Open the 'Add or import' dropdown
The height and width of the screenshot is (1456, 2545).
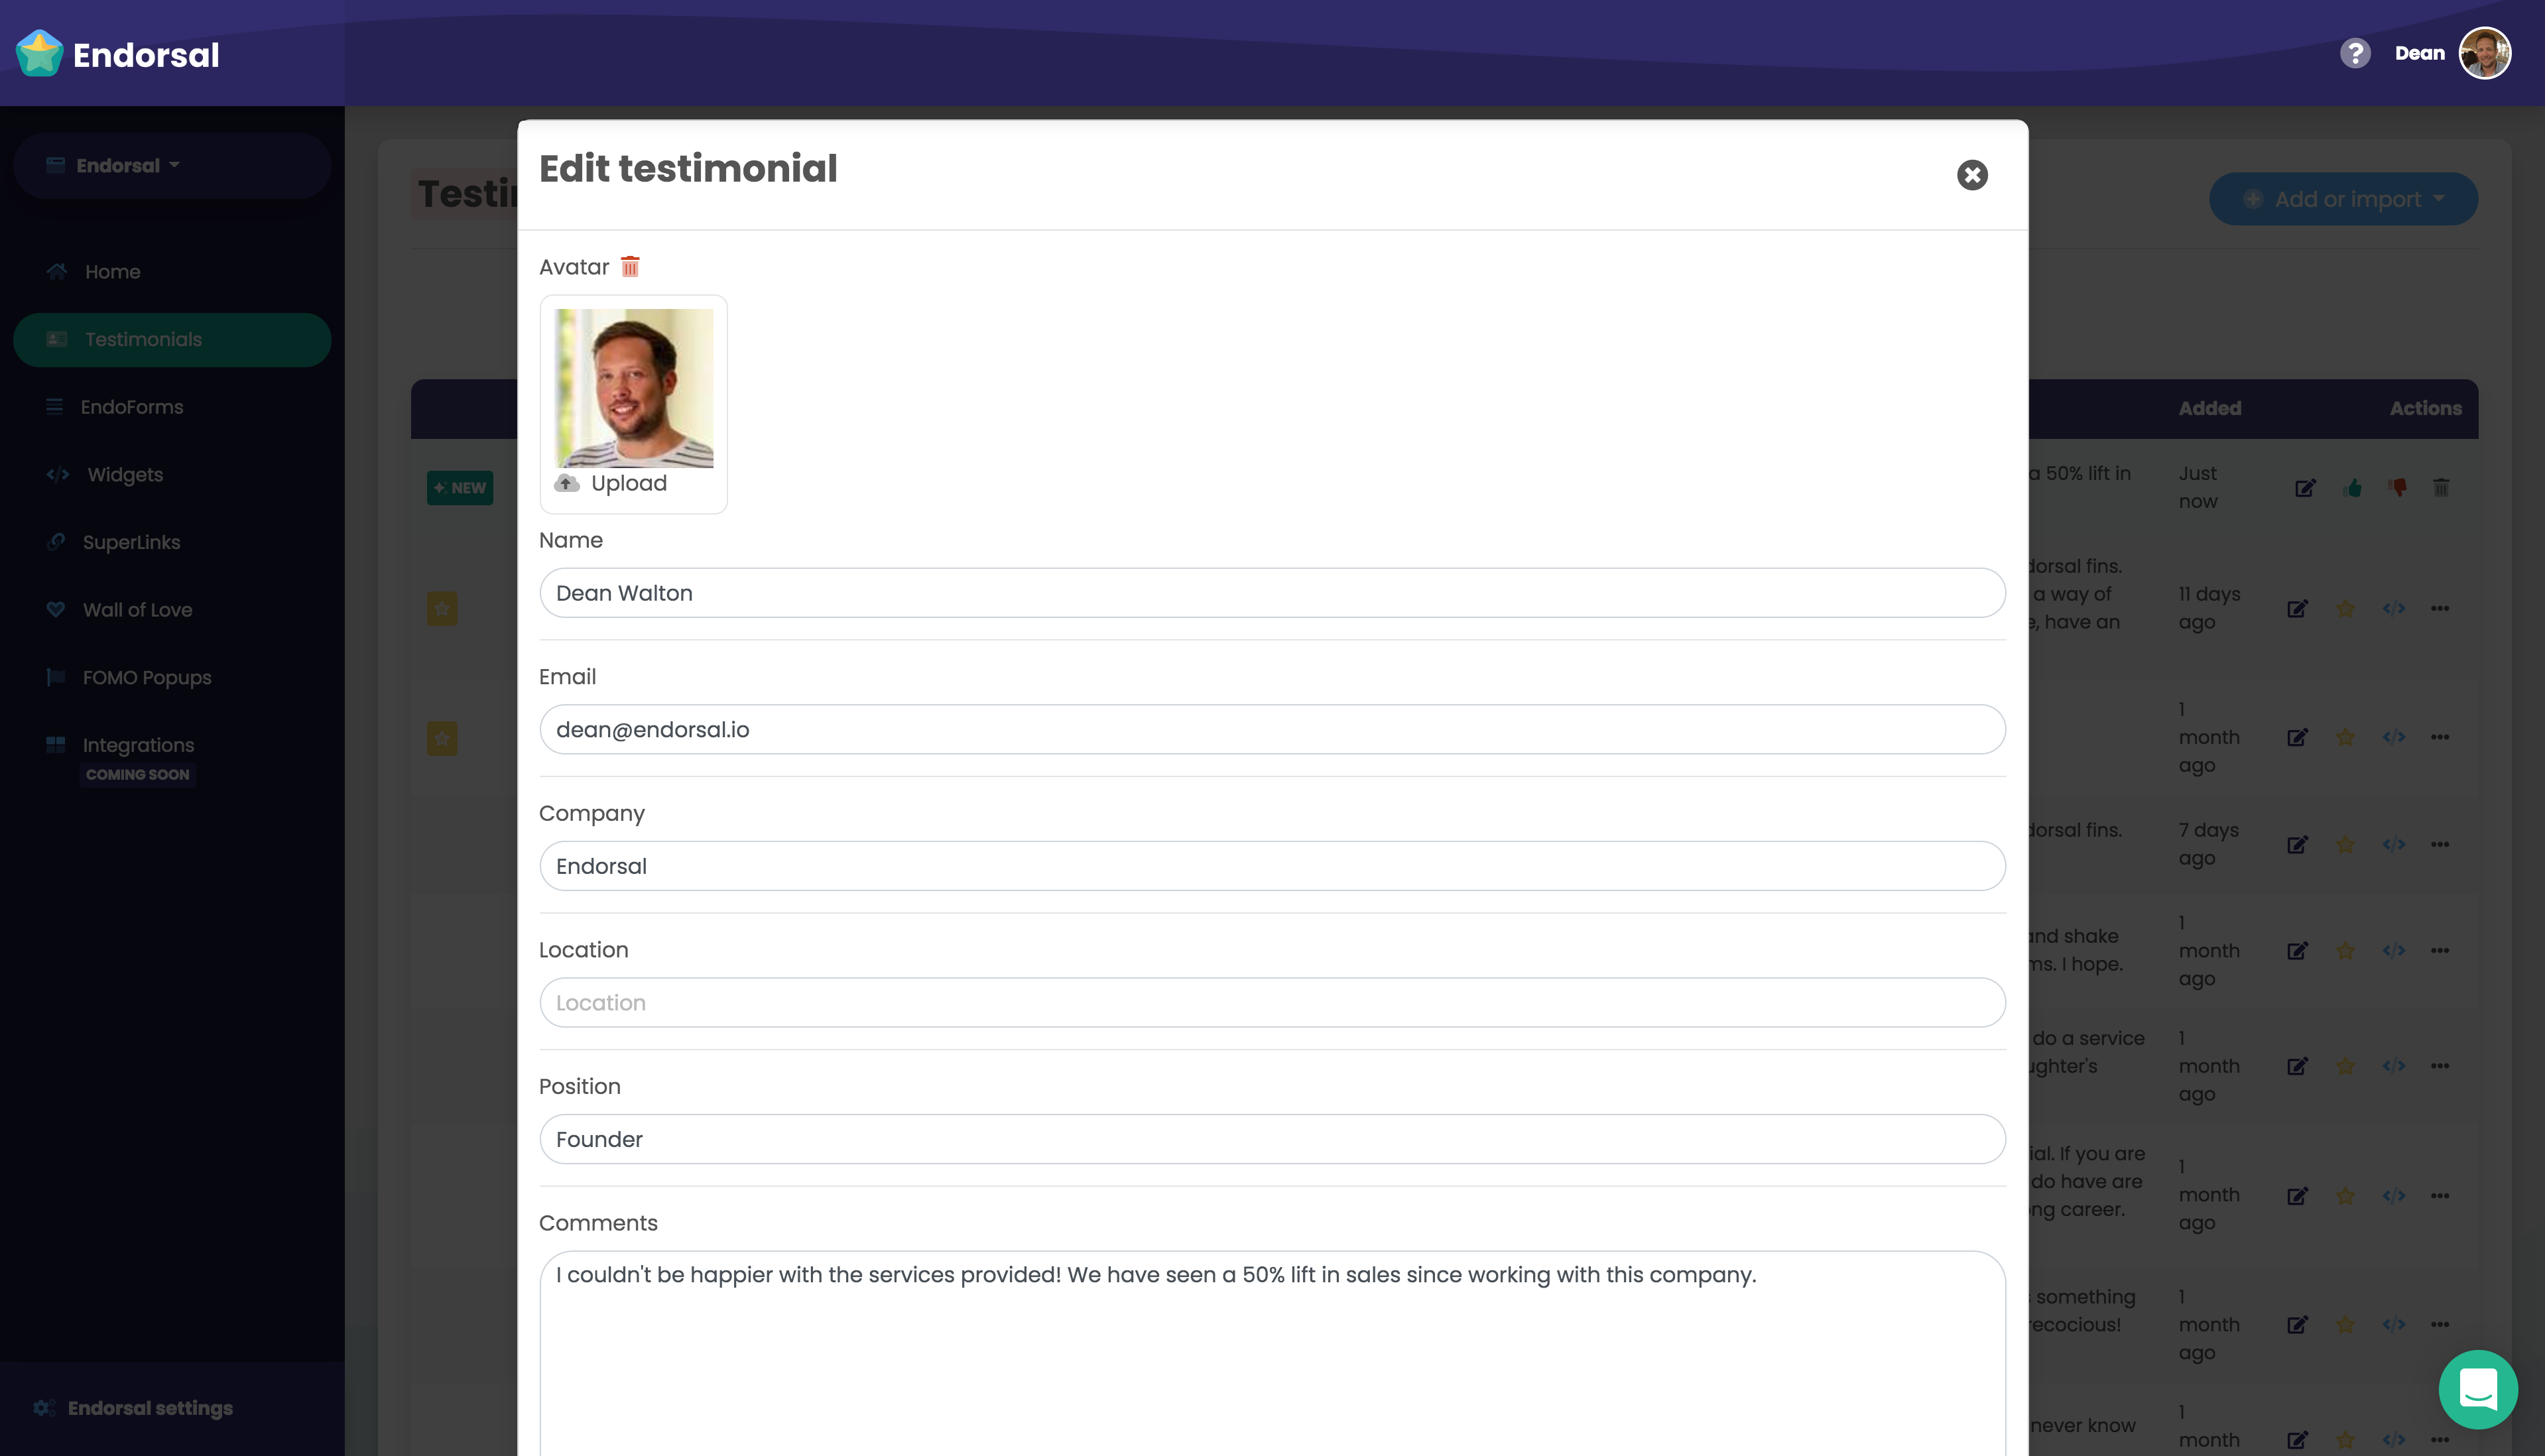click(x=2344, y=199)
